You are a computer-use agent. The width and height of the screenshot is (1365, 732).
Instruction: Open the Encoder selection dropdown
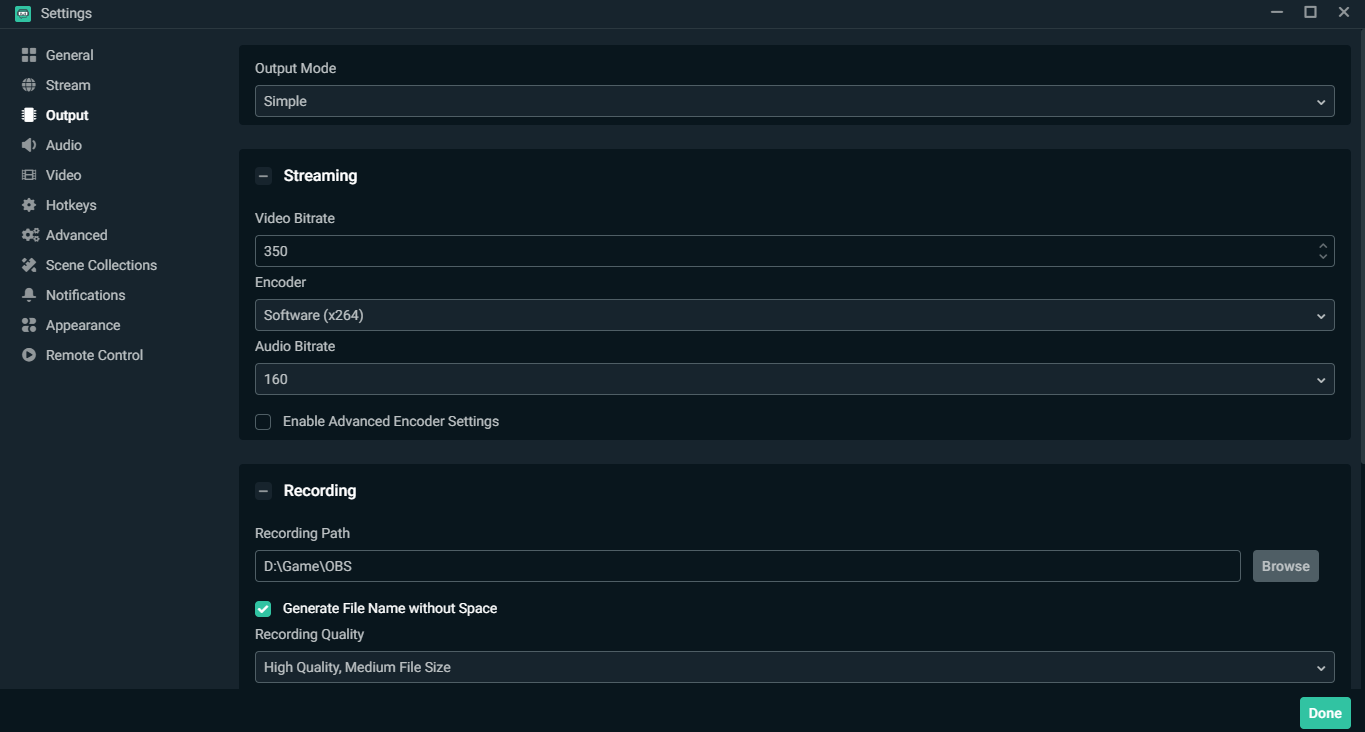[794, 314]
